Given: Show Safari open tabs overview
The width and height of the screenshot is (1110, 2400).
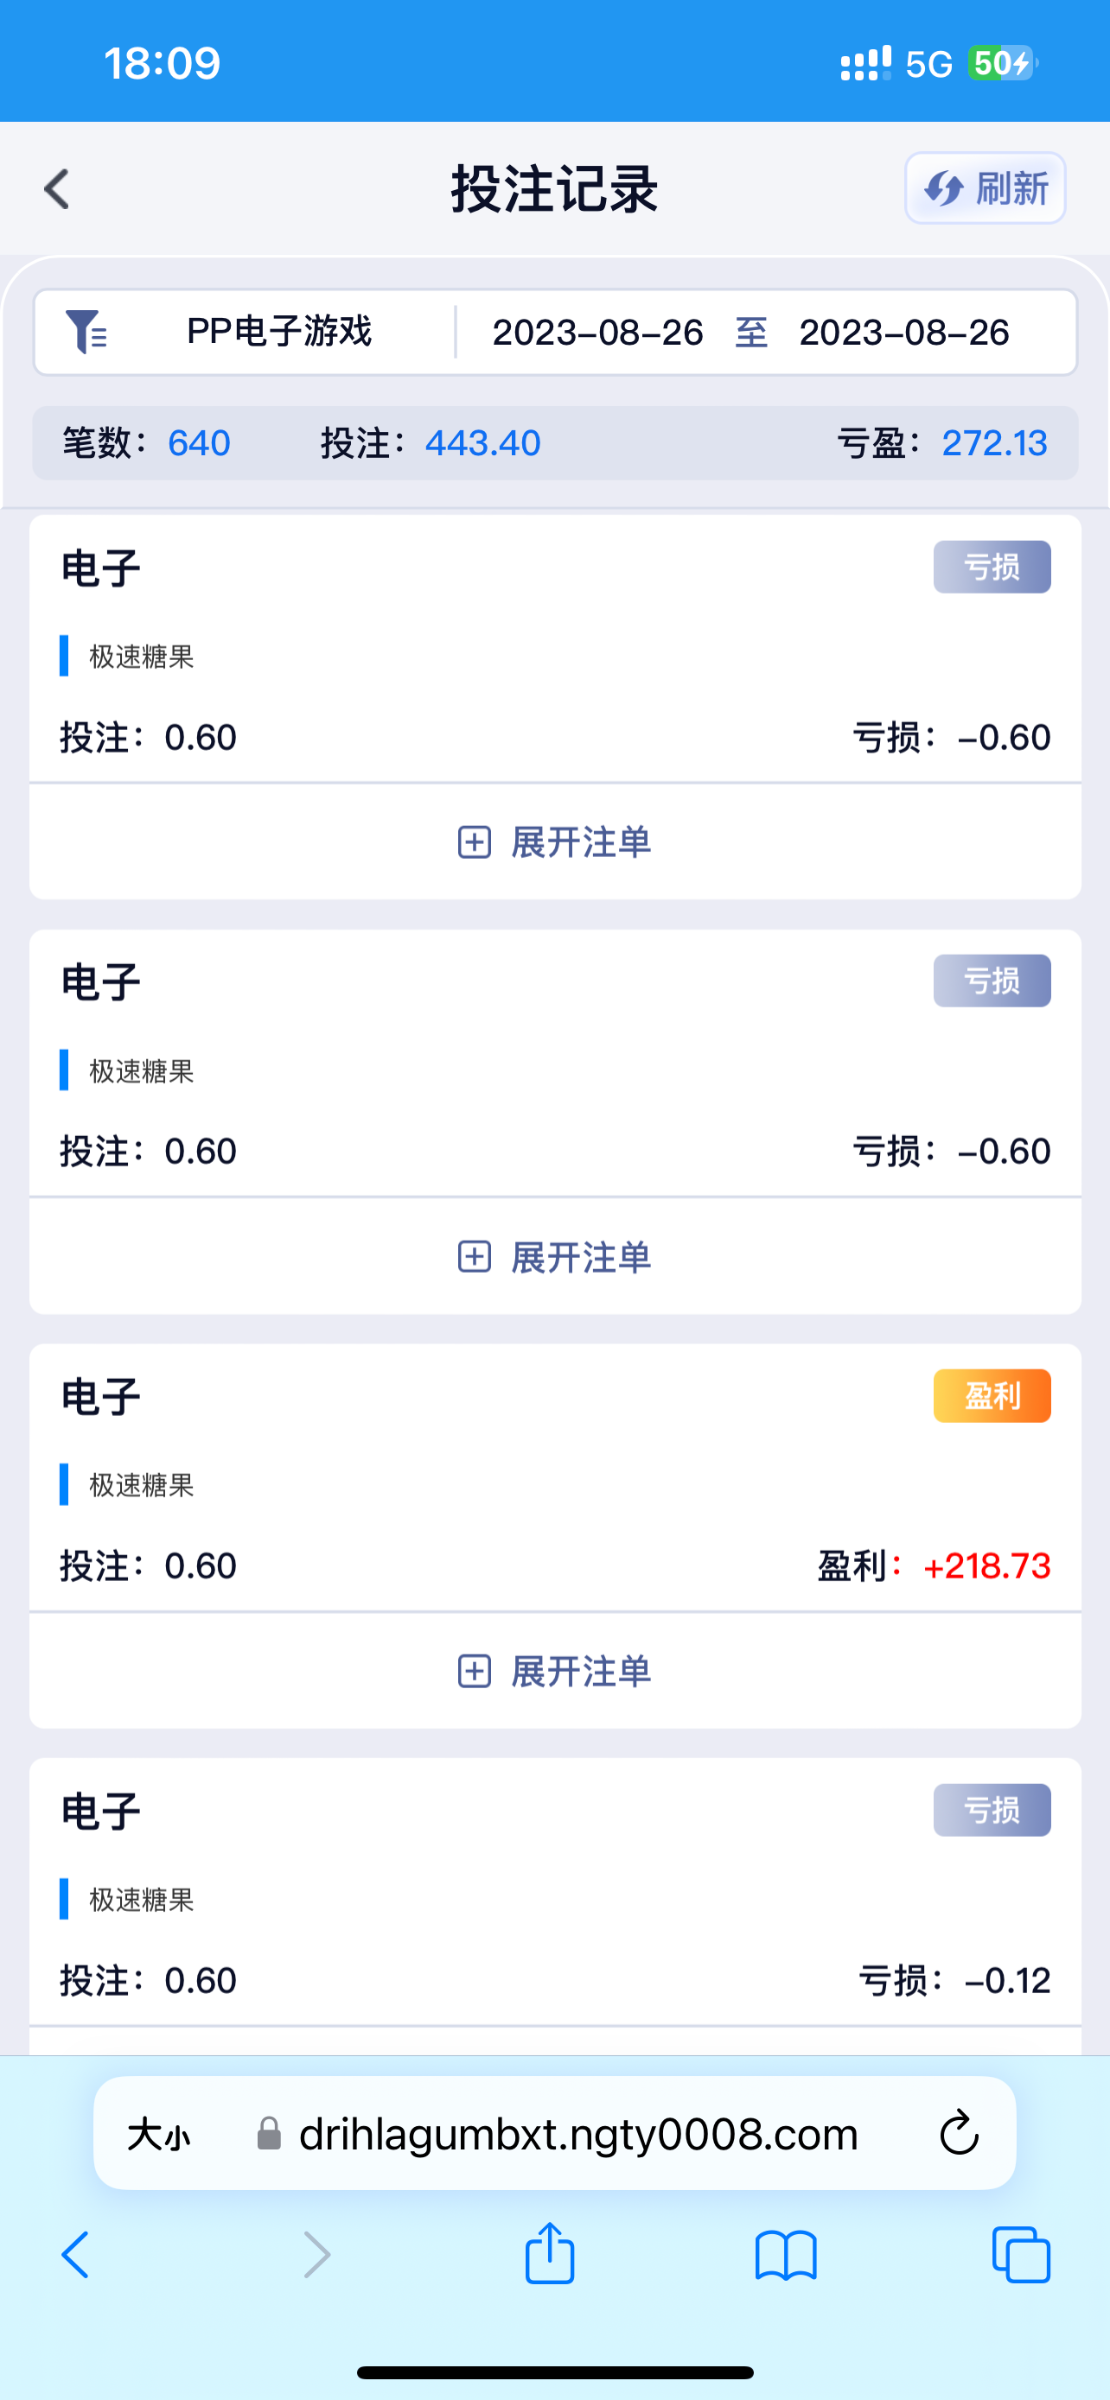Looking at the screenshot, I should click(1021, 2255).
